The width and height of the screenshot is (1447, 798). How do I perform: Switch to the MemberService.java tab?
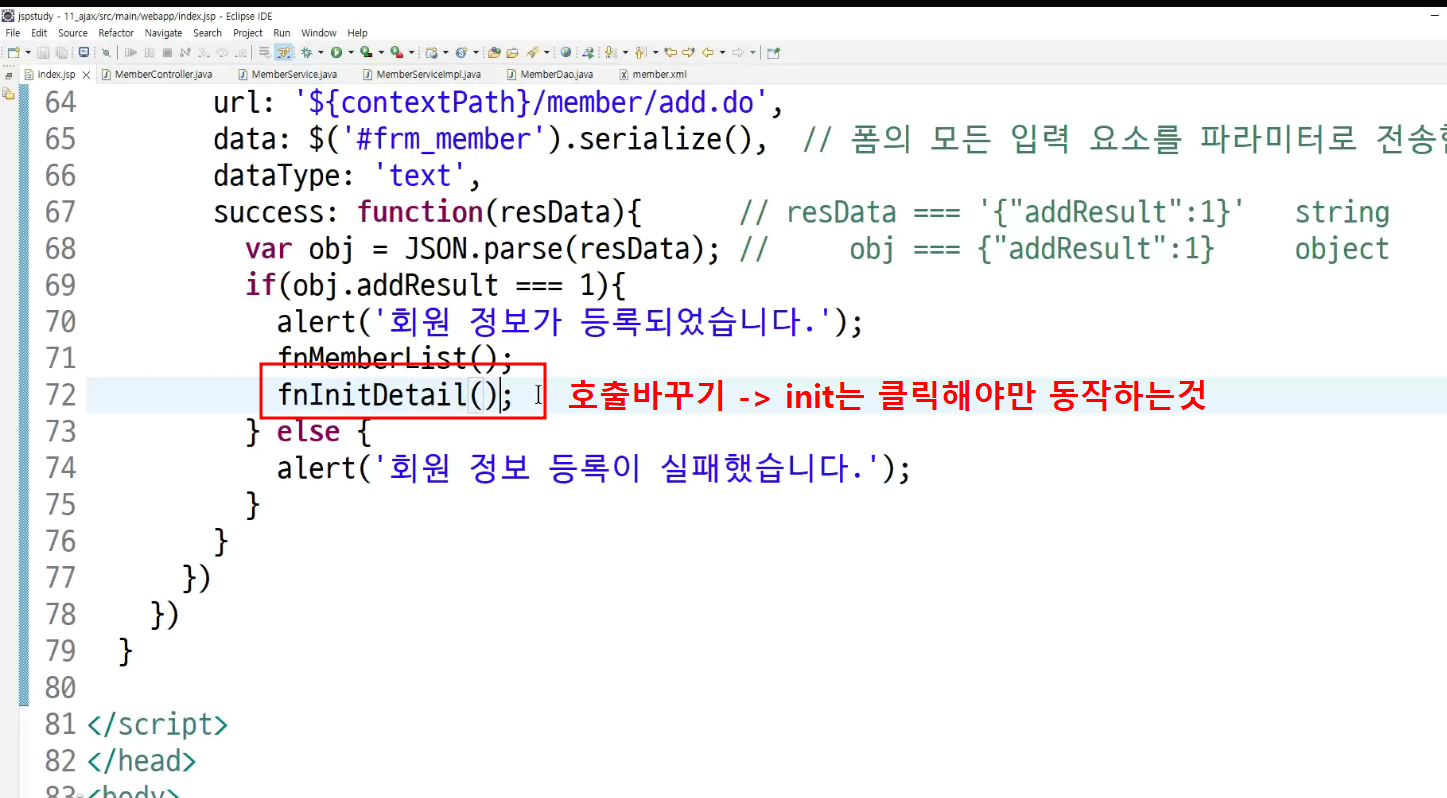(294, 74)
